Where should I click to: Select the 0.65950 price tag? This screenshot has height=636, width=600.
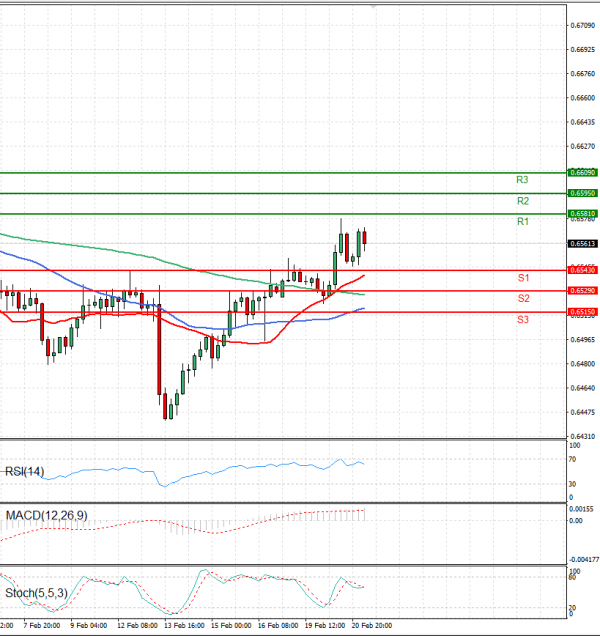583,193
